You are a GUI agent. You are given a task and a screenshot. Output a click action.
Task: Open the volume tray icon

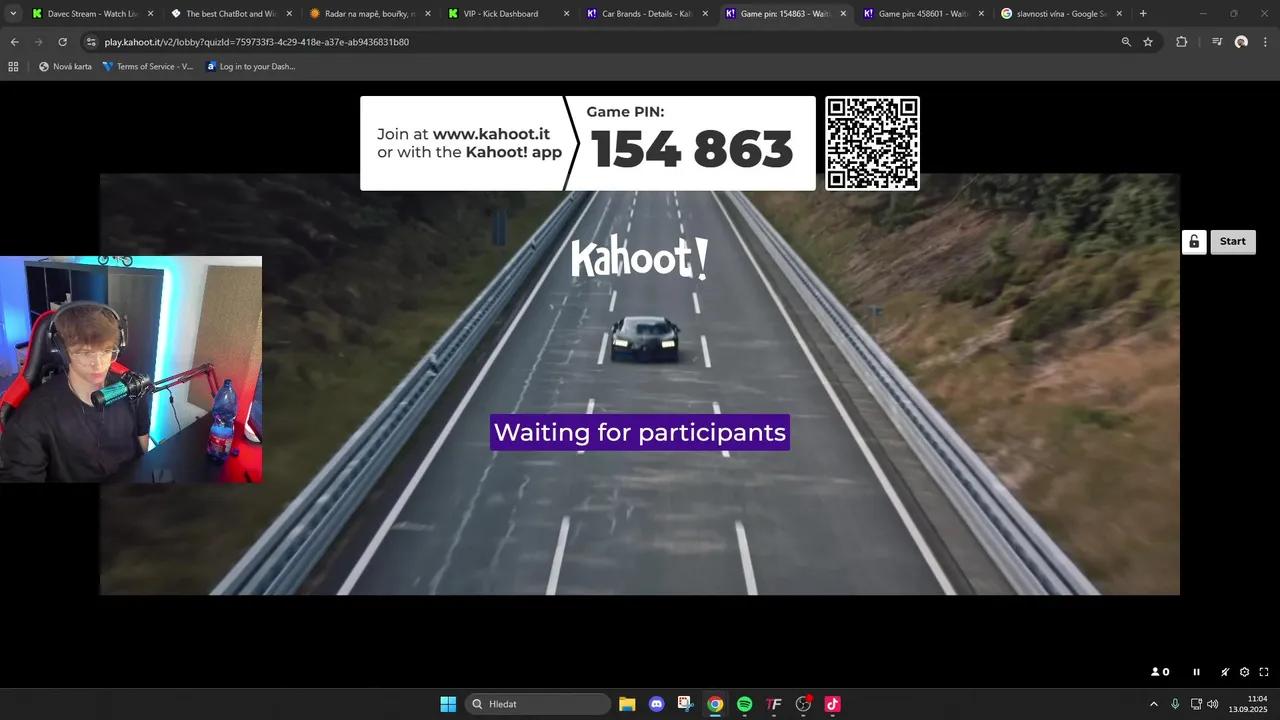click(1213, 704)
